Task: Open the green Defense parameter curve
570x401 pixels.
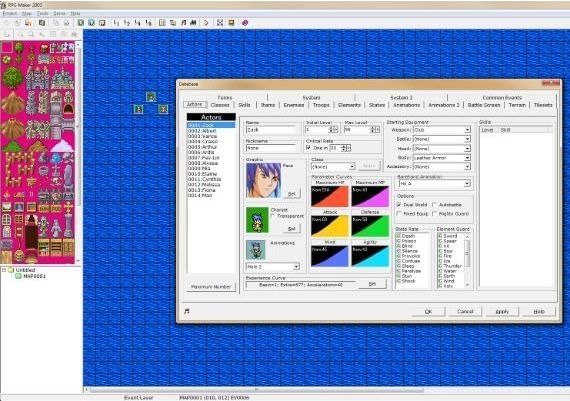Action: coord(370,226)
